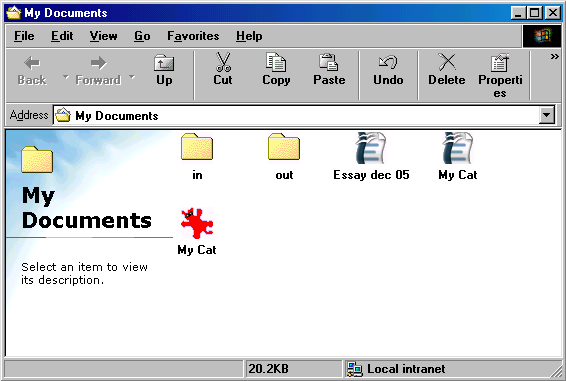Image resolution: width=566 pixels, height=381 pixels.
Task: Open the View menu
Action: click(104, 36)
